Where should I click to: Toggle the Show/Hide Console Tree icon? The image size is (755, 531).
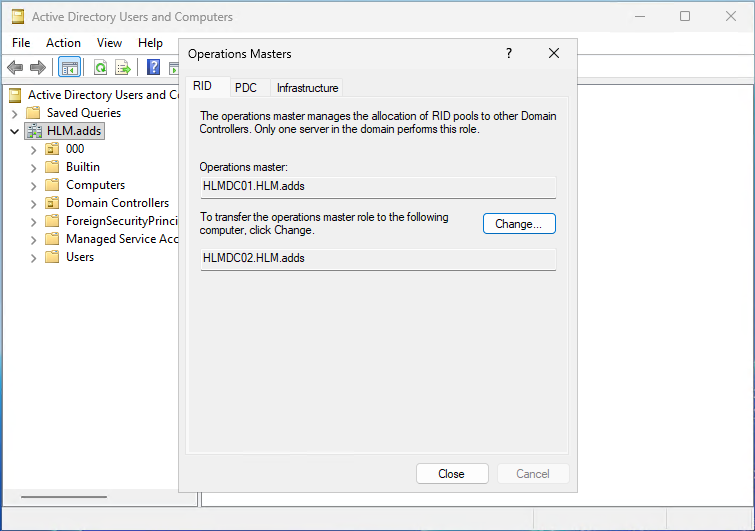[69, 67]
